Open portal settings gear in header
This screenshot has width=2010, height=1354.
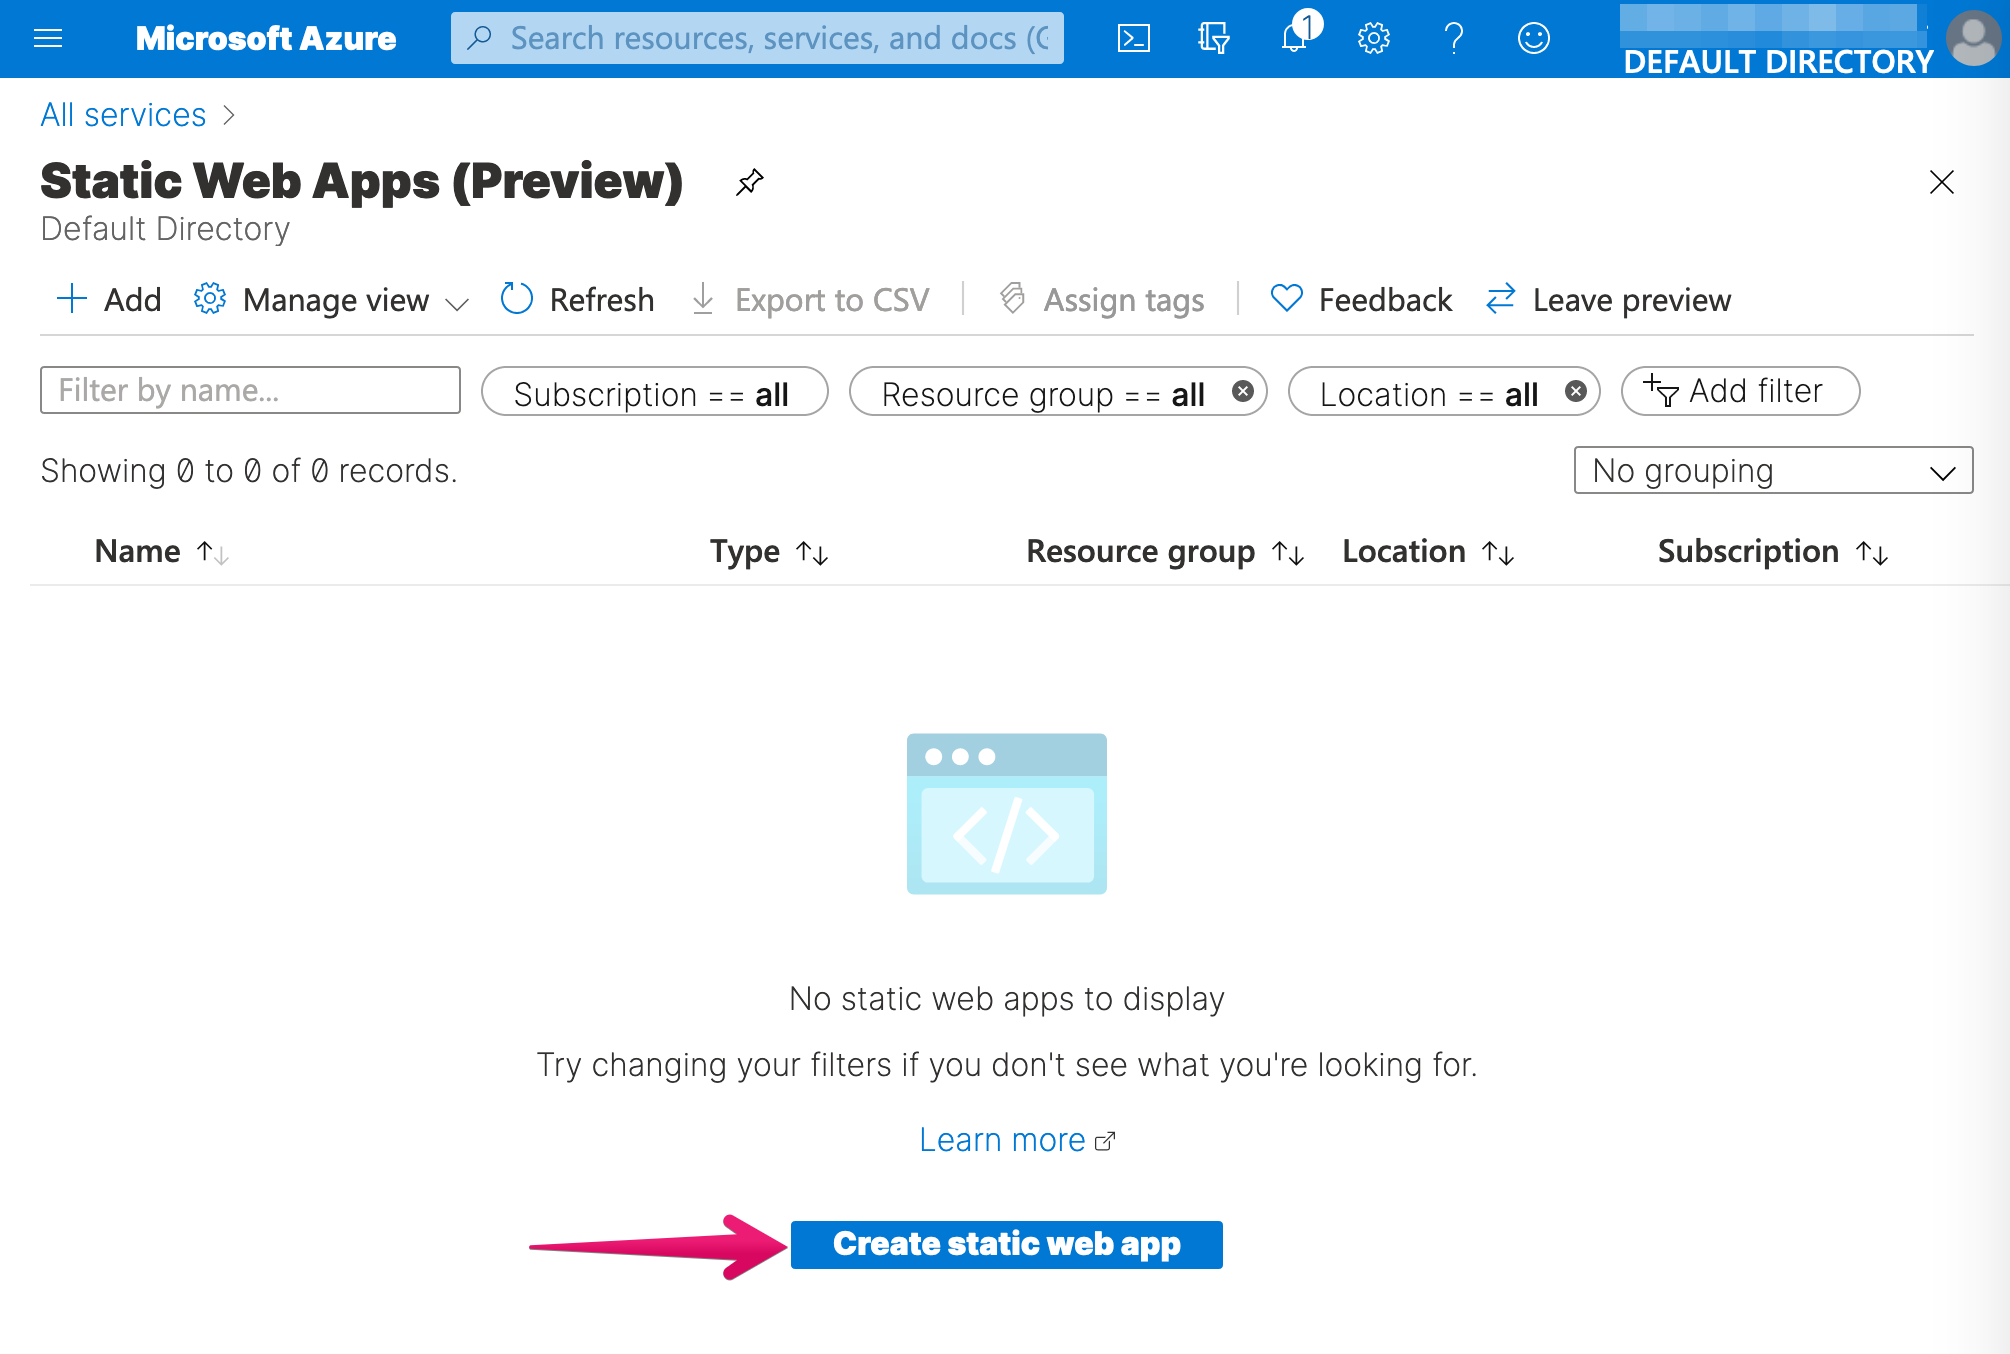(1374, 38)
